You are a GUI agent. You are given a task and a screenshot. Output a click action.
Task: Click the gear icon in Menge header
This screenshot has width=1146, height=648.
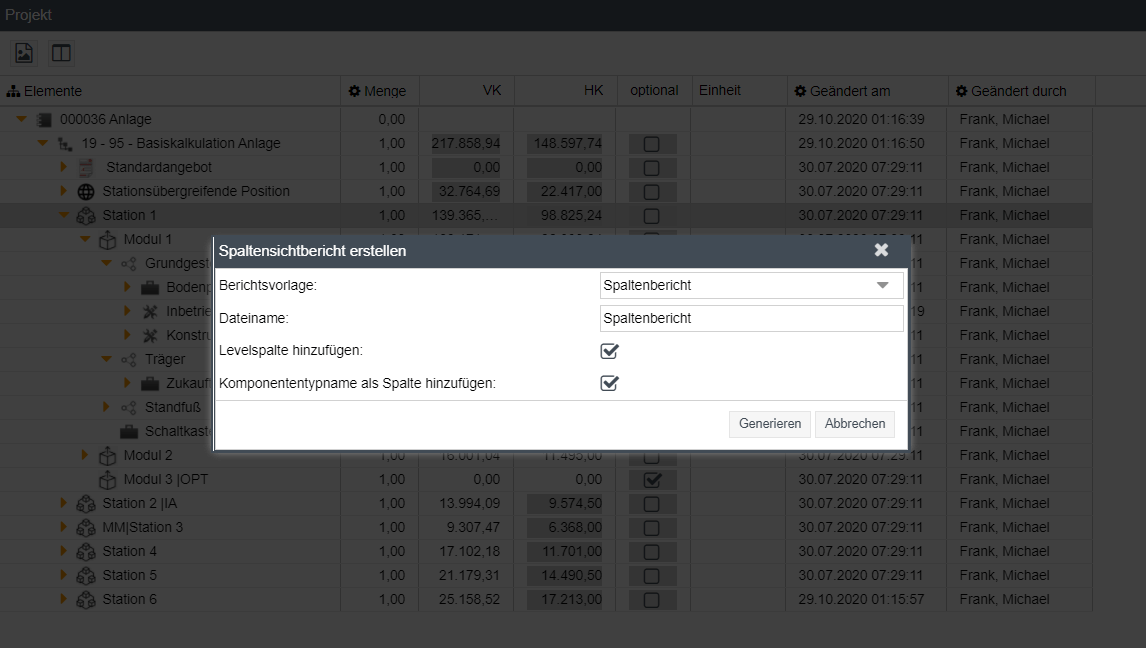coord(354,91)
